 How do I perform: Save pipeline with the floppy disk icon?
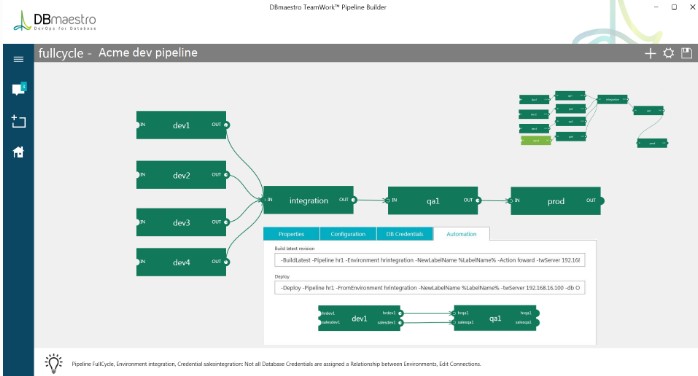click(x=686, y=53)
